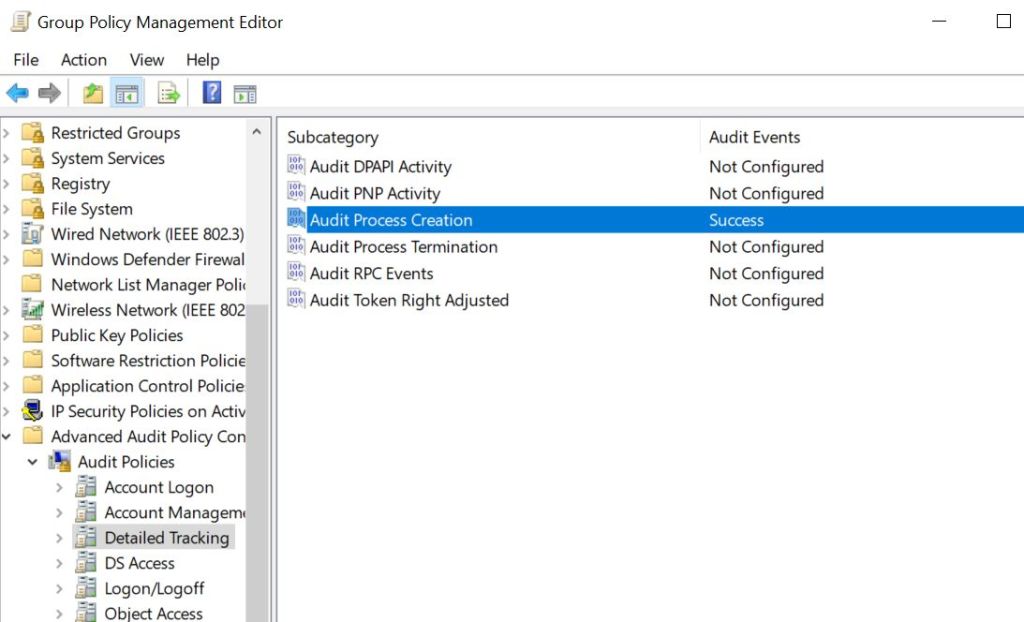Select the Audit RPC Events entry
This screenshot has width=1024, height=622.
(x=371, y=274)
